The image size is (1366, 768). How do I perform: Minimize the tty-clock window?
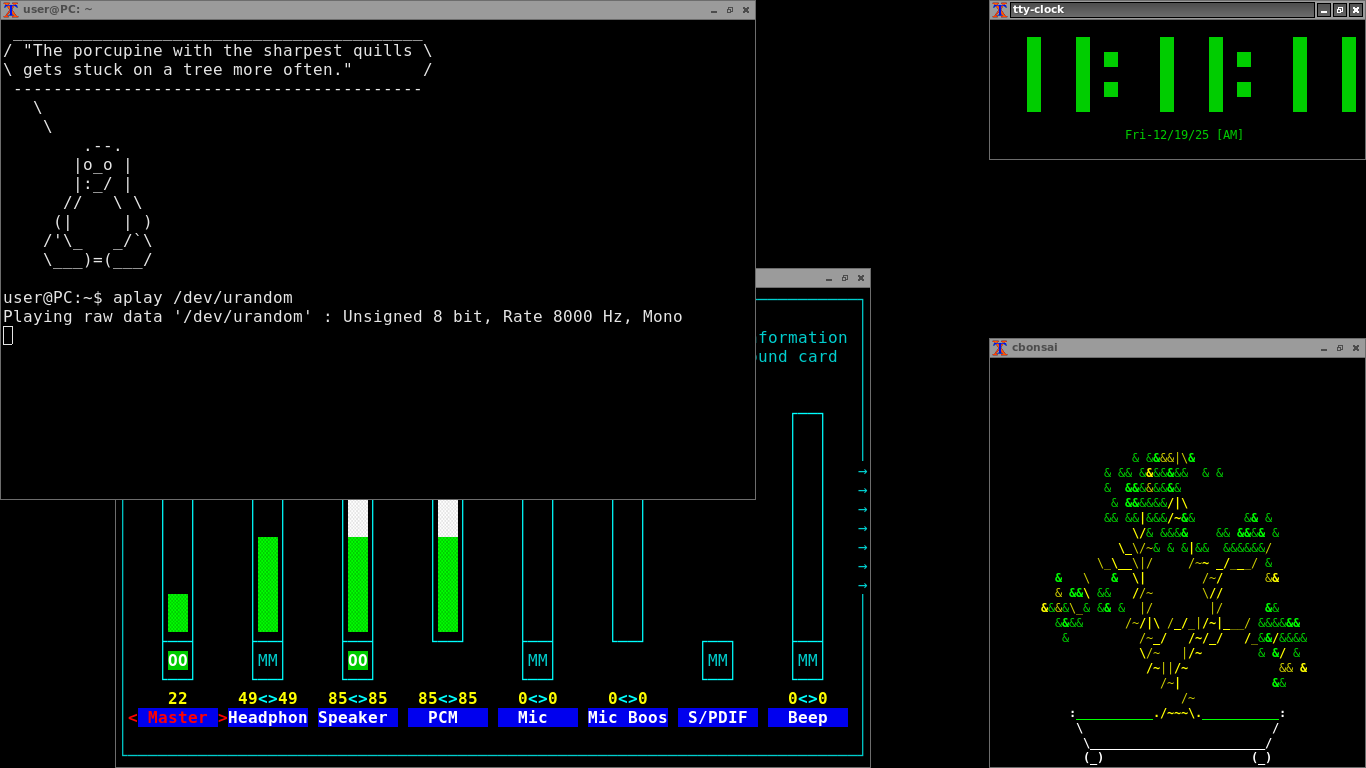(x=1324, y=10)
